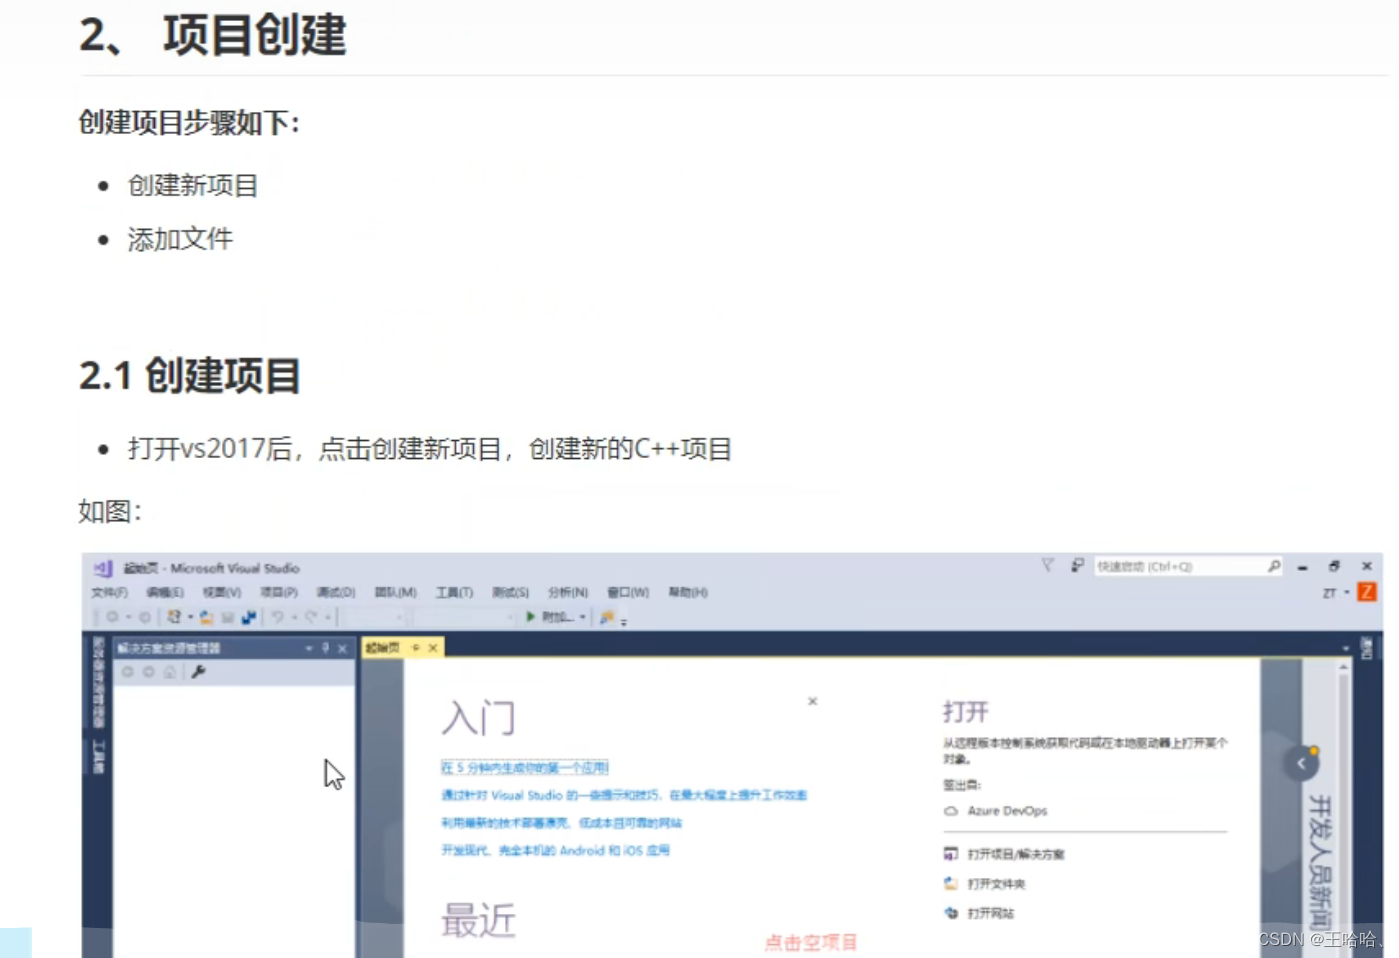
Task: Click the Solution Explorer home icon
Action: coord(170,672)
